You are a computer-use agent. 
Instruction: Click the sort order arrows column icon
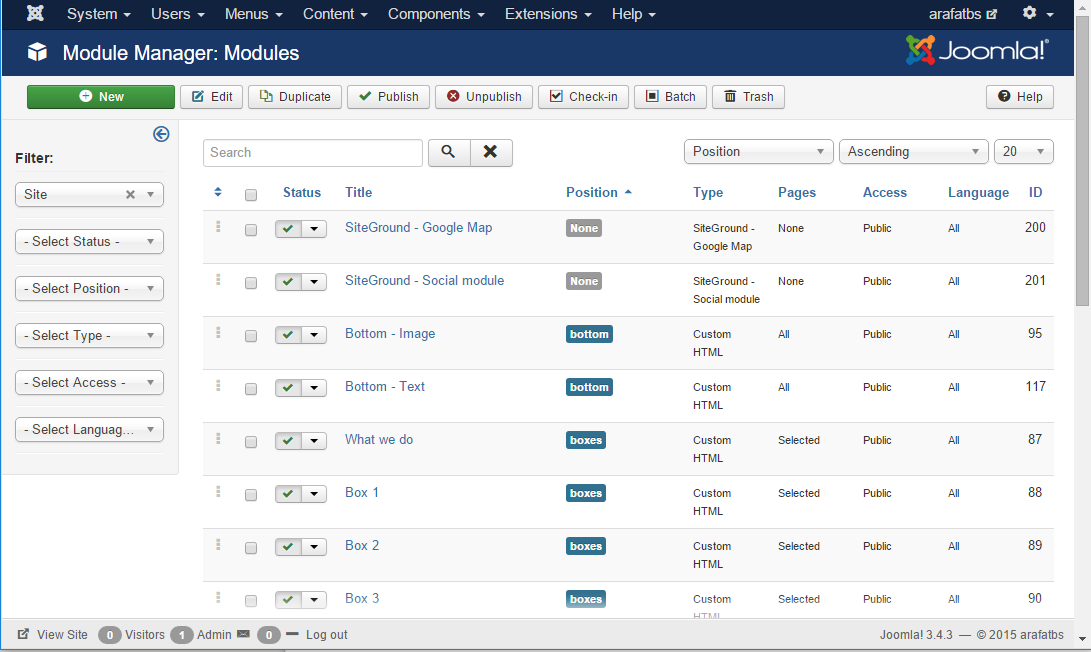218,192
